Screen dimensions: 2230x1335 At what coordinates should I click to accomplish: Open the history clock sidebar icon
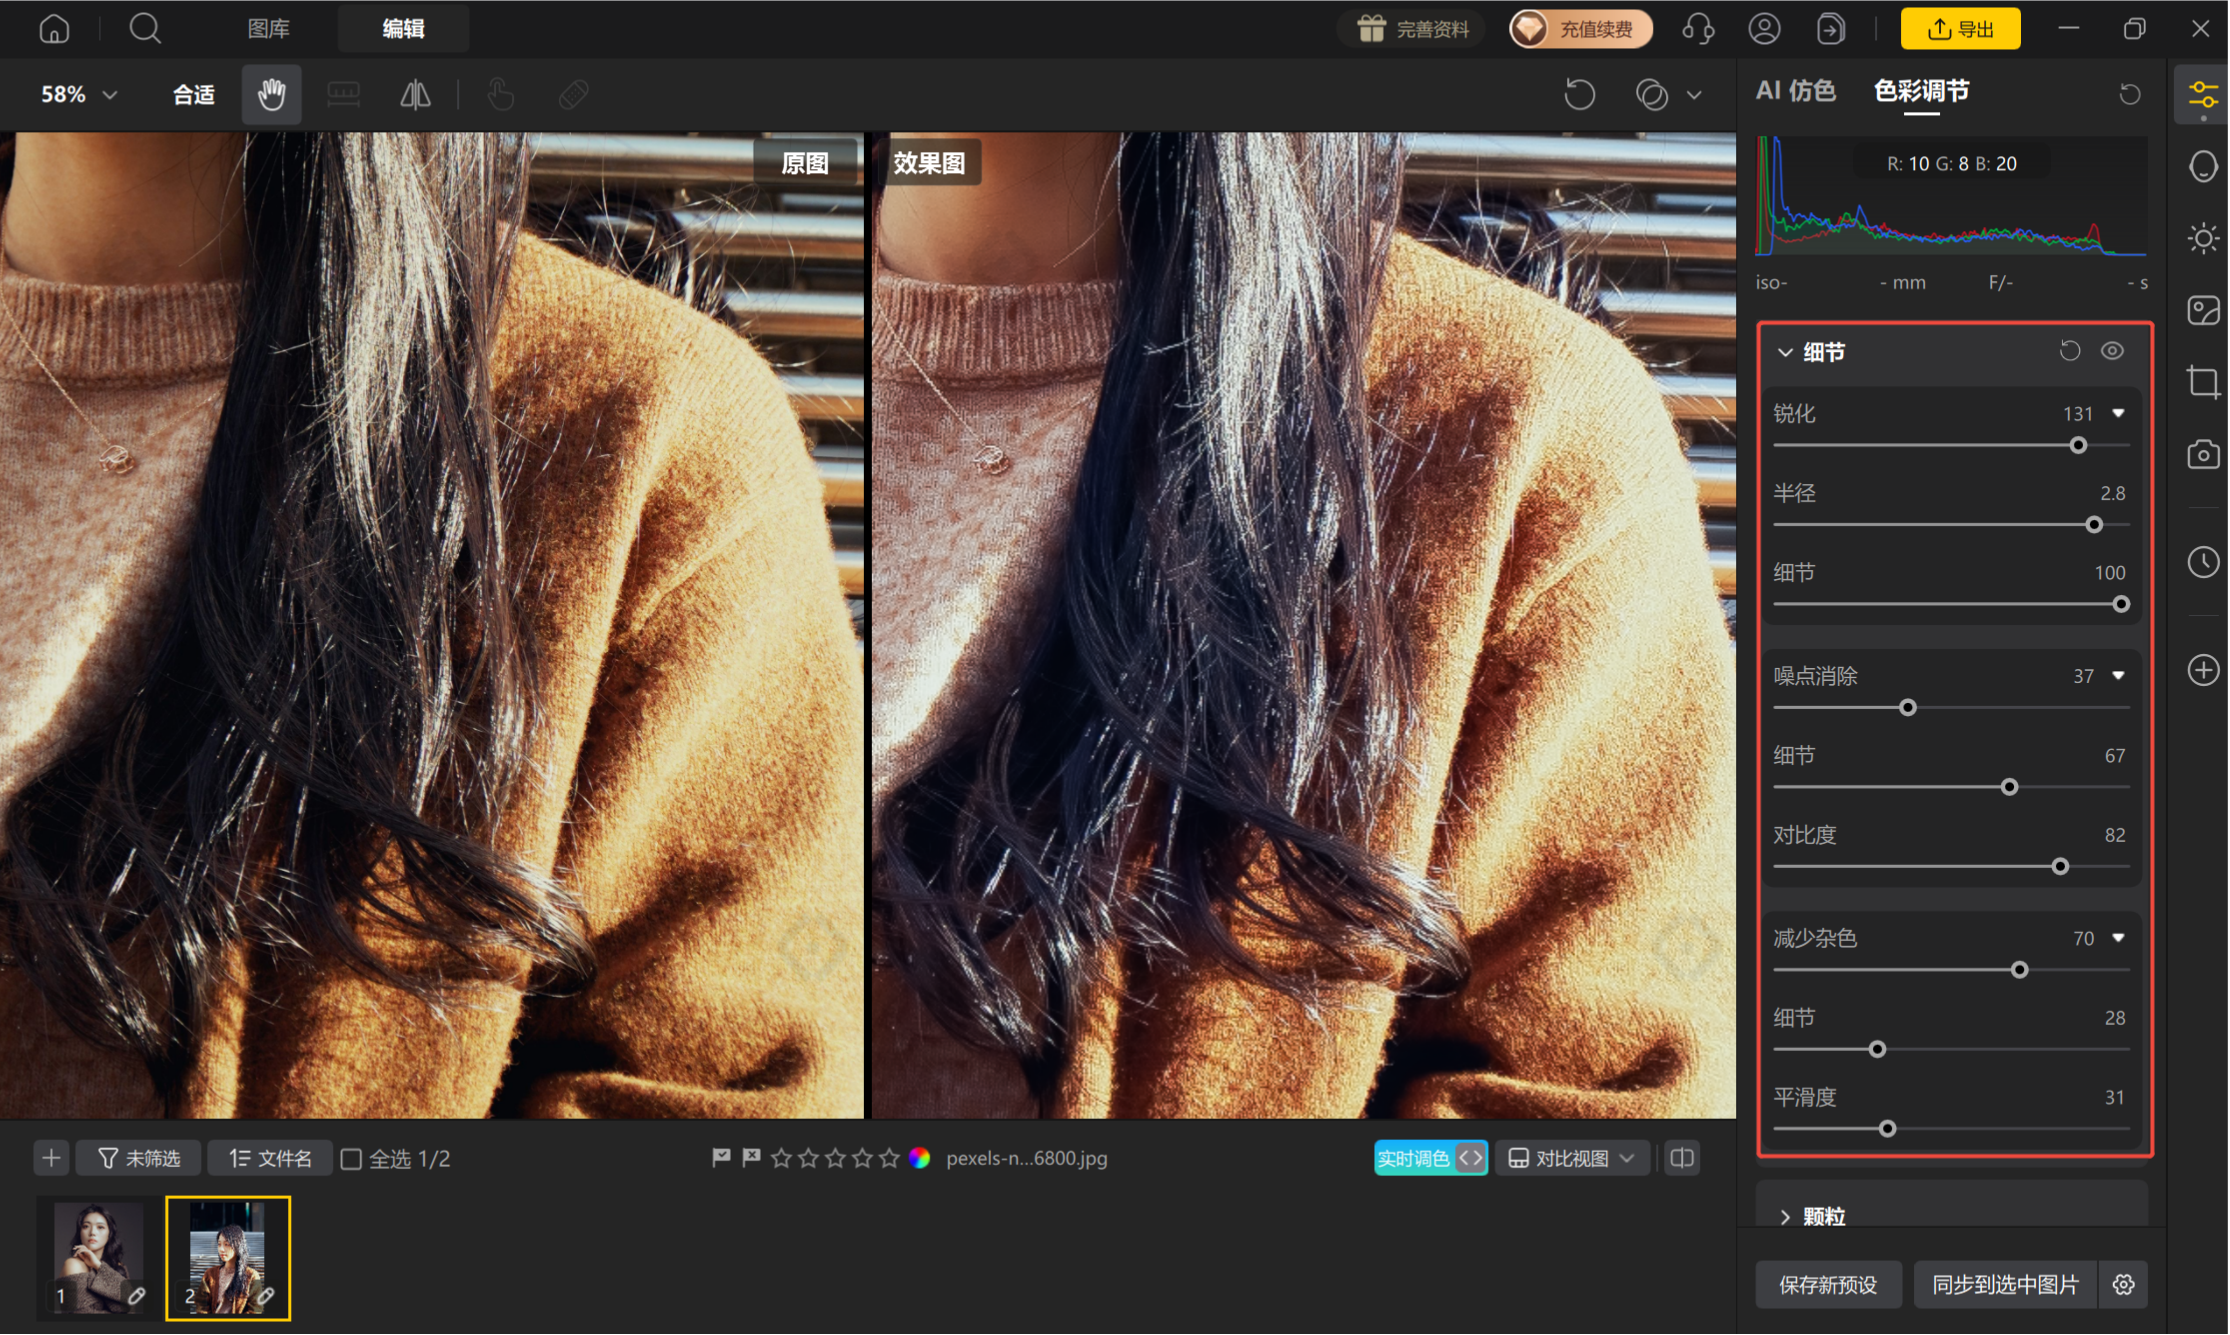[x=2203, y=562]
